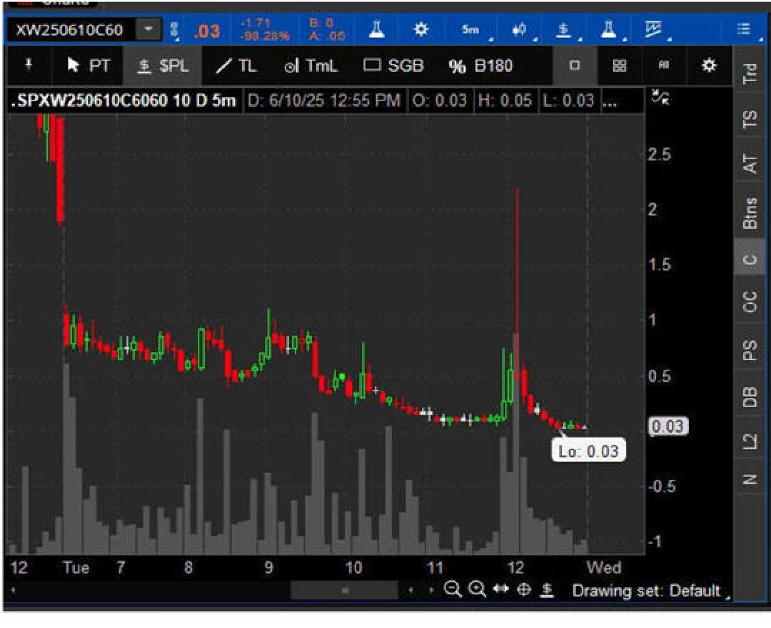Choose the SGB rectangle drawing tool
The height and width of the screenshot is (628, 771).
(x=392, y=66)
